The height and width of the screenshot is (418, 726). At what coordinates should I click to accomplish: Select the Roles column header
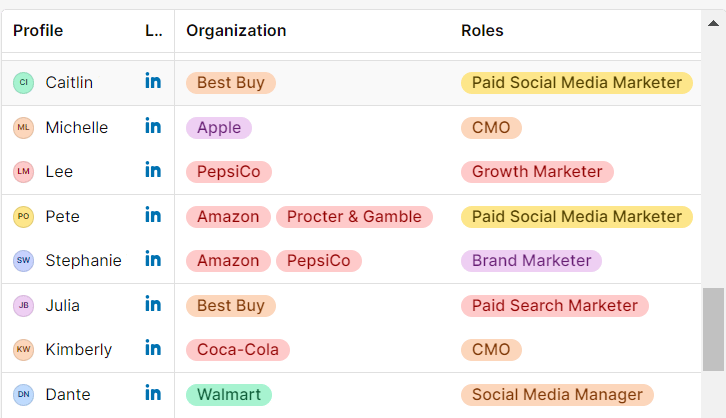pyautogui.click(x=482, y=31)
